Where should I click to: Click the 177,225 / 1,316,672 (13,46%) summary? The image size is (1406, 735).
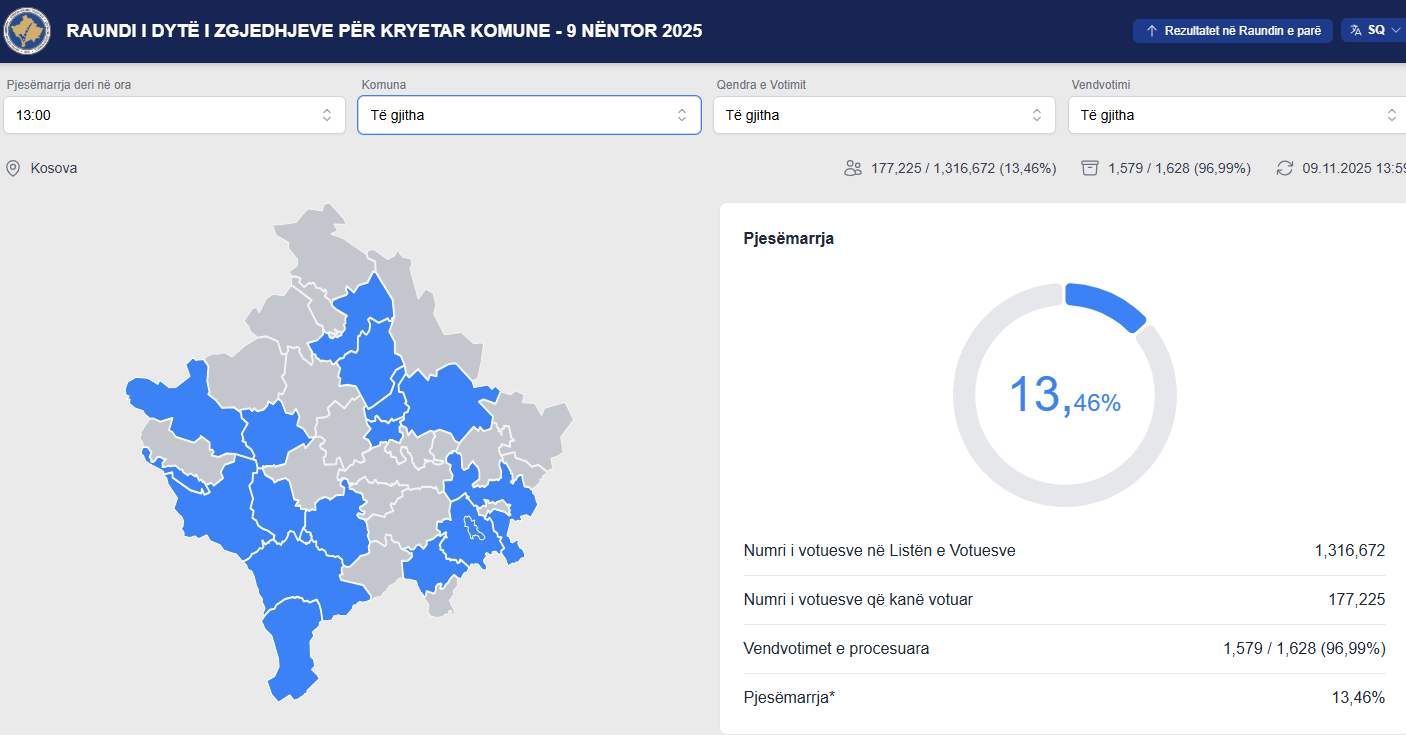tap(963, 168)
